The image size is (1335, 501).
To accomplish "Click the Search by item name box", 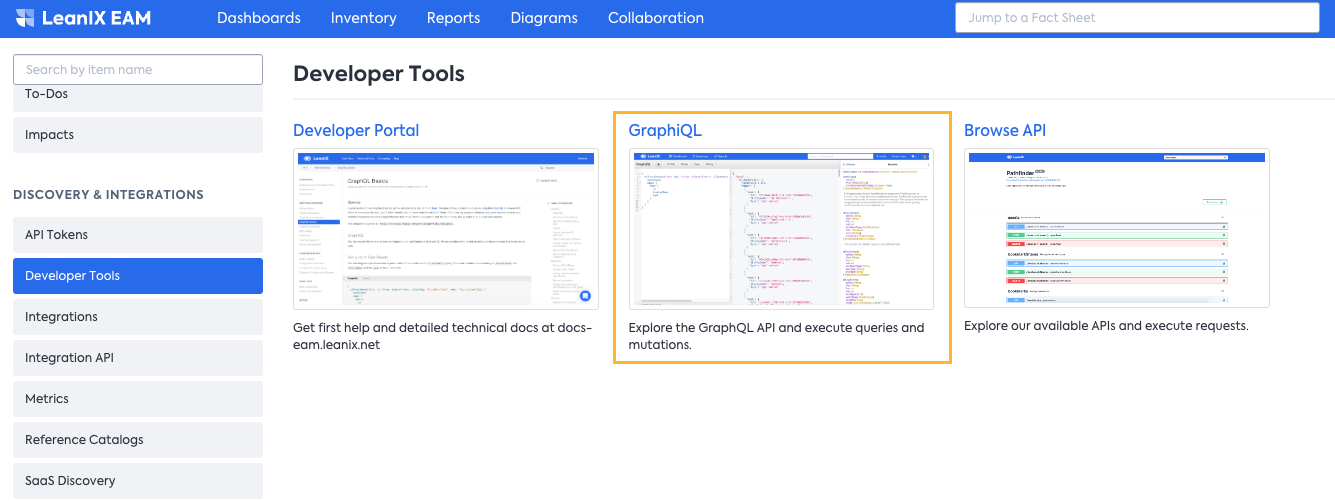I will tap(138, 70).
